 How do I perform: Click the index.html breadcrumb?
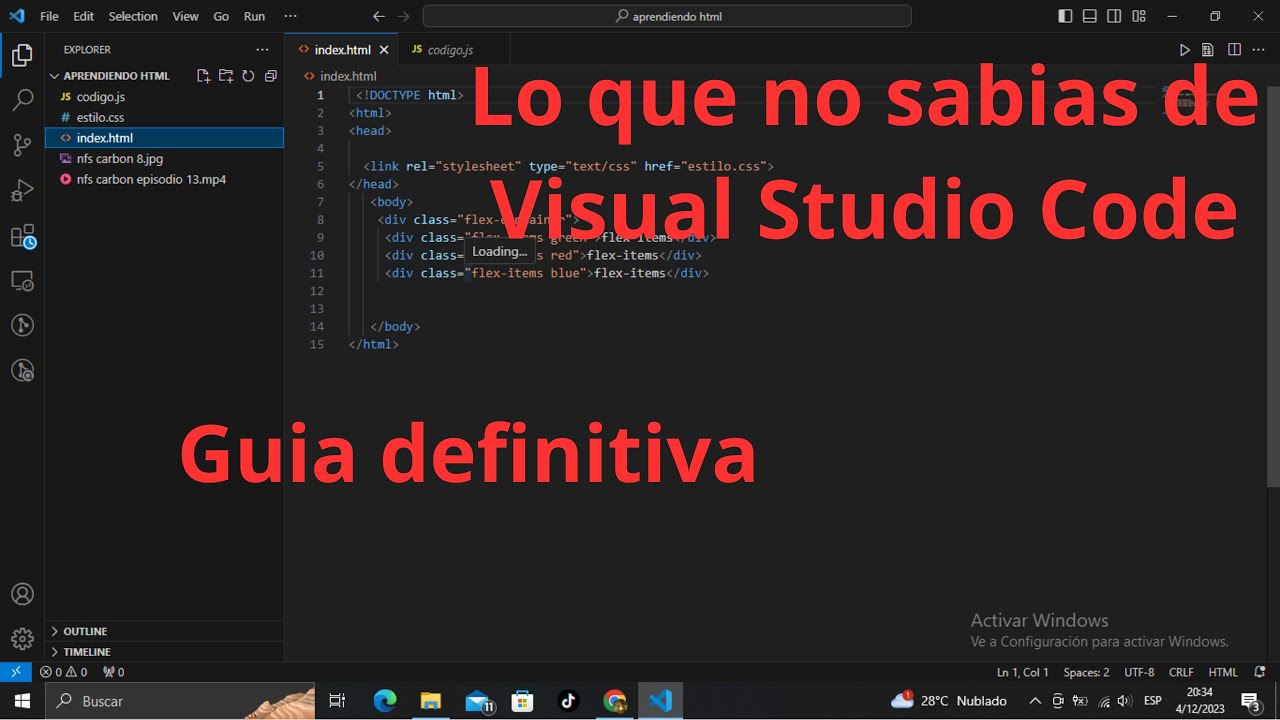tap(348, 76)
